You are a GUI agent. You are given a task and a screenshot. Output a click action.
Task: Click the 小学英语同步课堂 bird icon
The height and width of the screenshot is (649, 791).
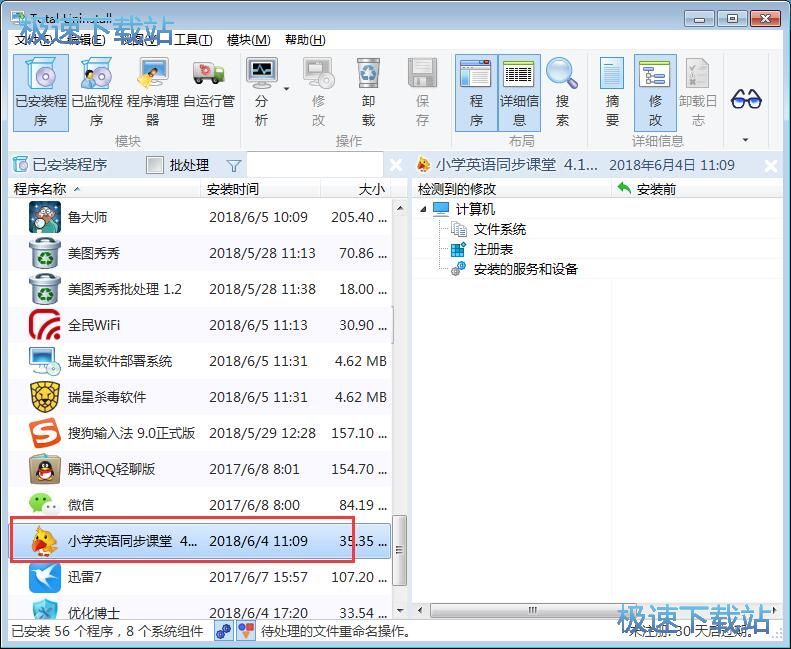(43, 541)
